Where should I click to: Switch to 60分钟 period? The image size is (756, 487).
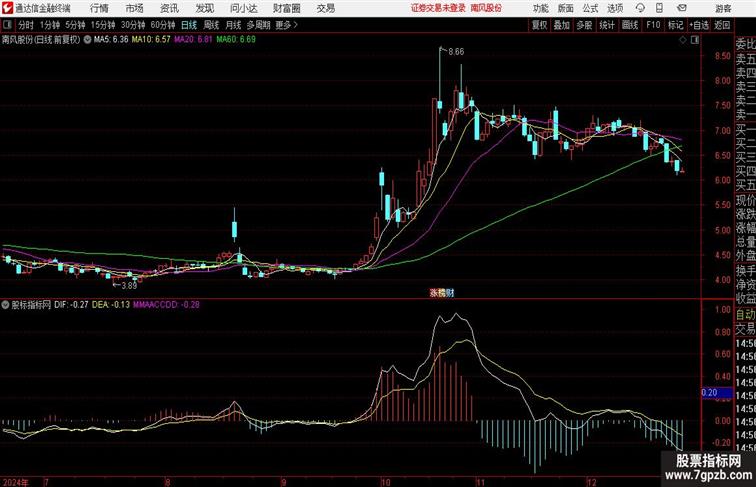click(163, 25)
